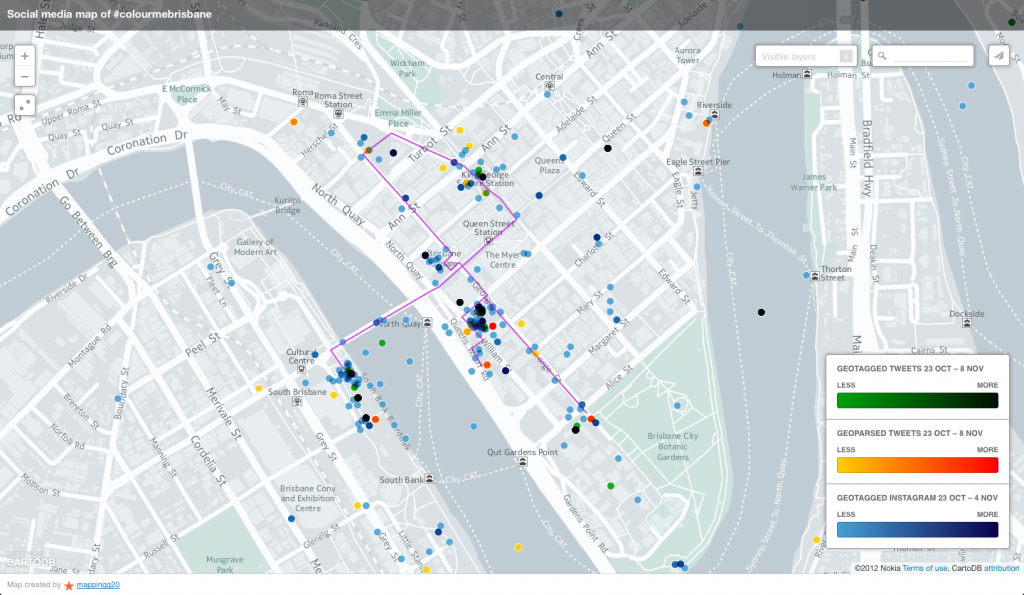Open the Terms of use link
The height and width of the screenshot is (595, 1024).
click(924, 568)
